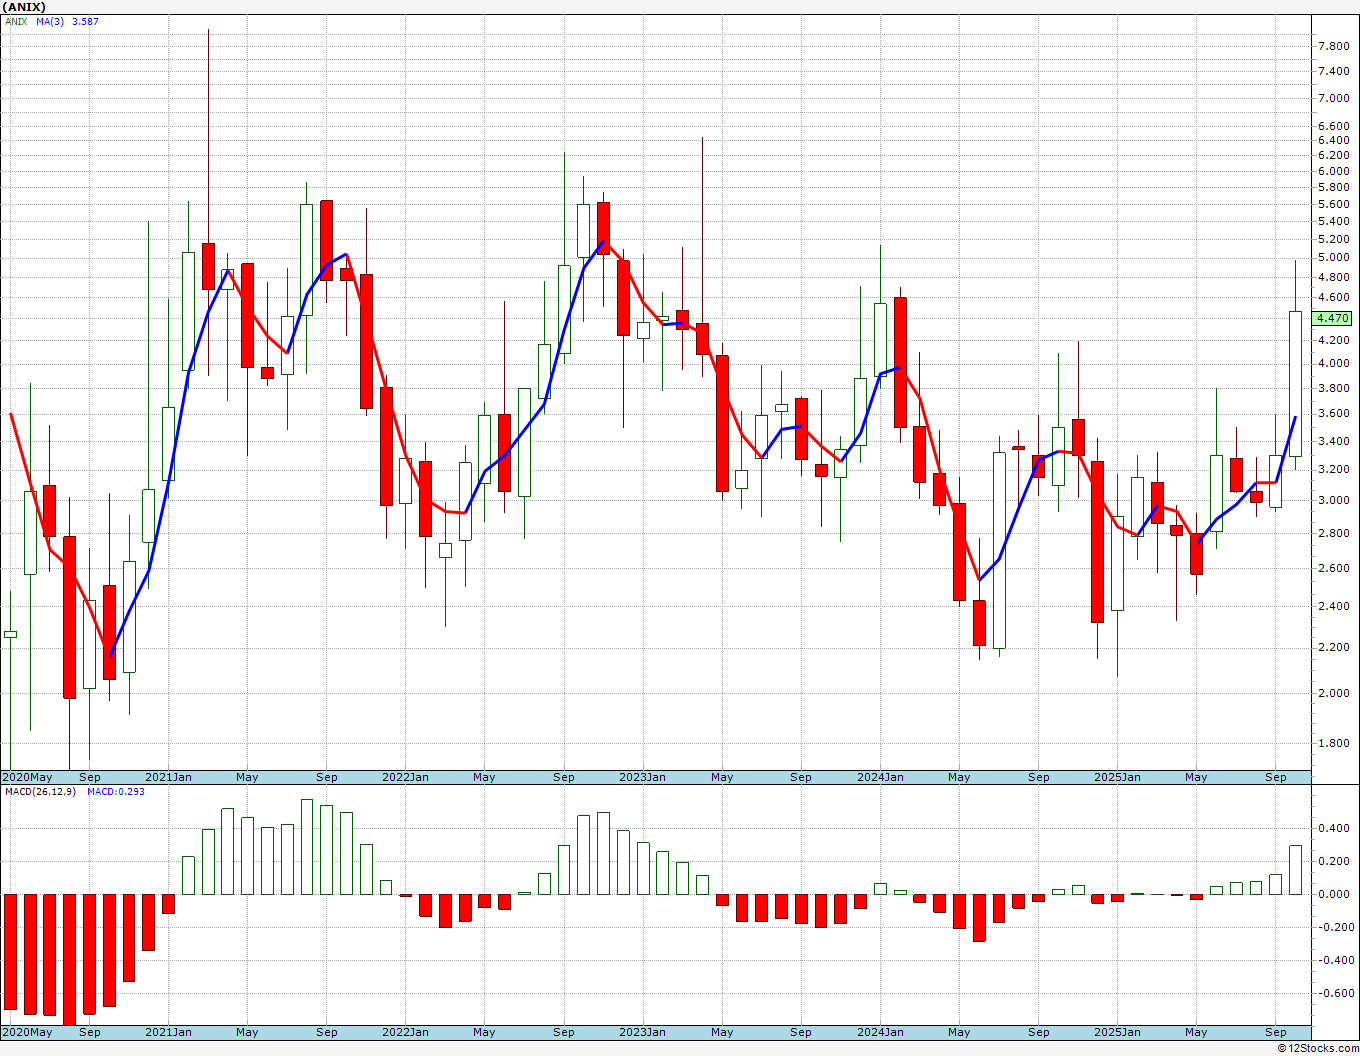The height and width of the screenshot is (1056, 1360).
Task: Click the 5.600 price axis label
Action: 1333,204
